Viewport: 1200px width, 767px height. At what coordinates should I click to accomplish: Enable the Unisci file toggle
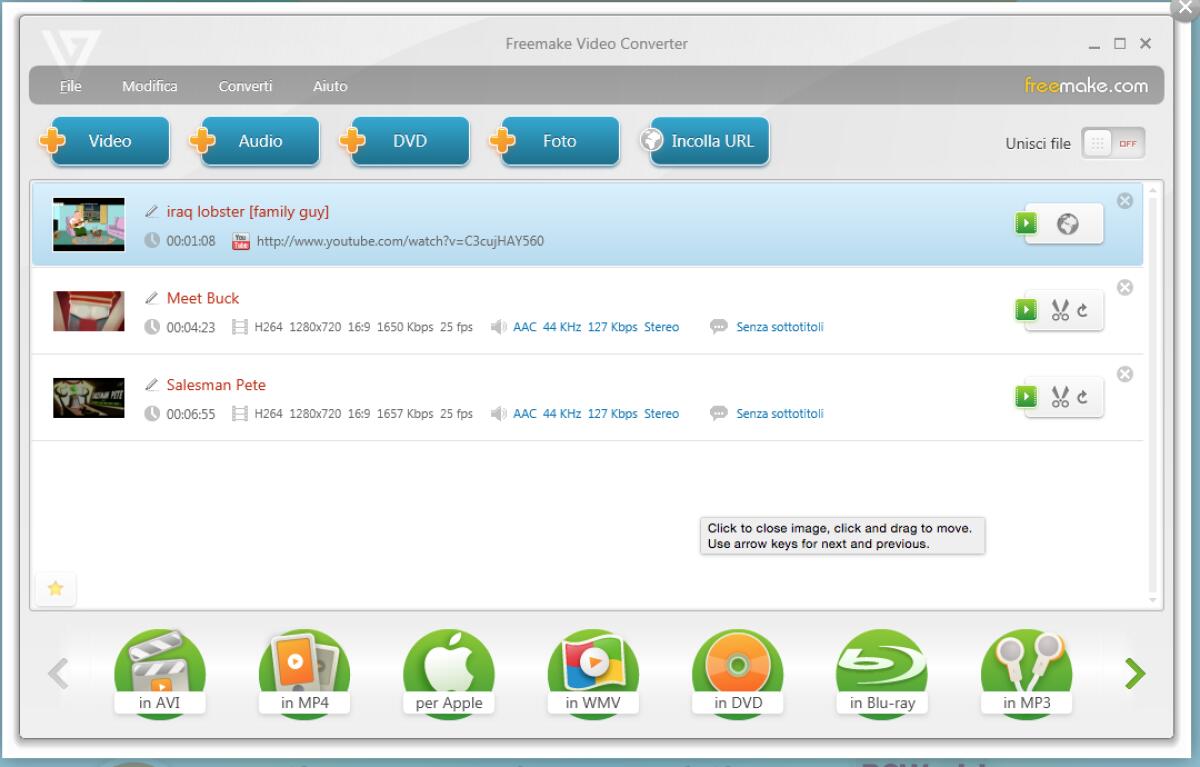[1113, 143]
